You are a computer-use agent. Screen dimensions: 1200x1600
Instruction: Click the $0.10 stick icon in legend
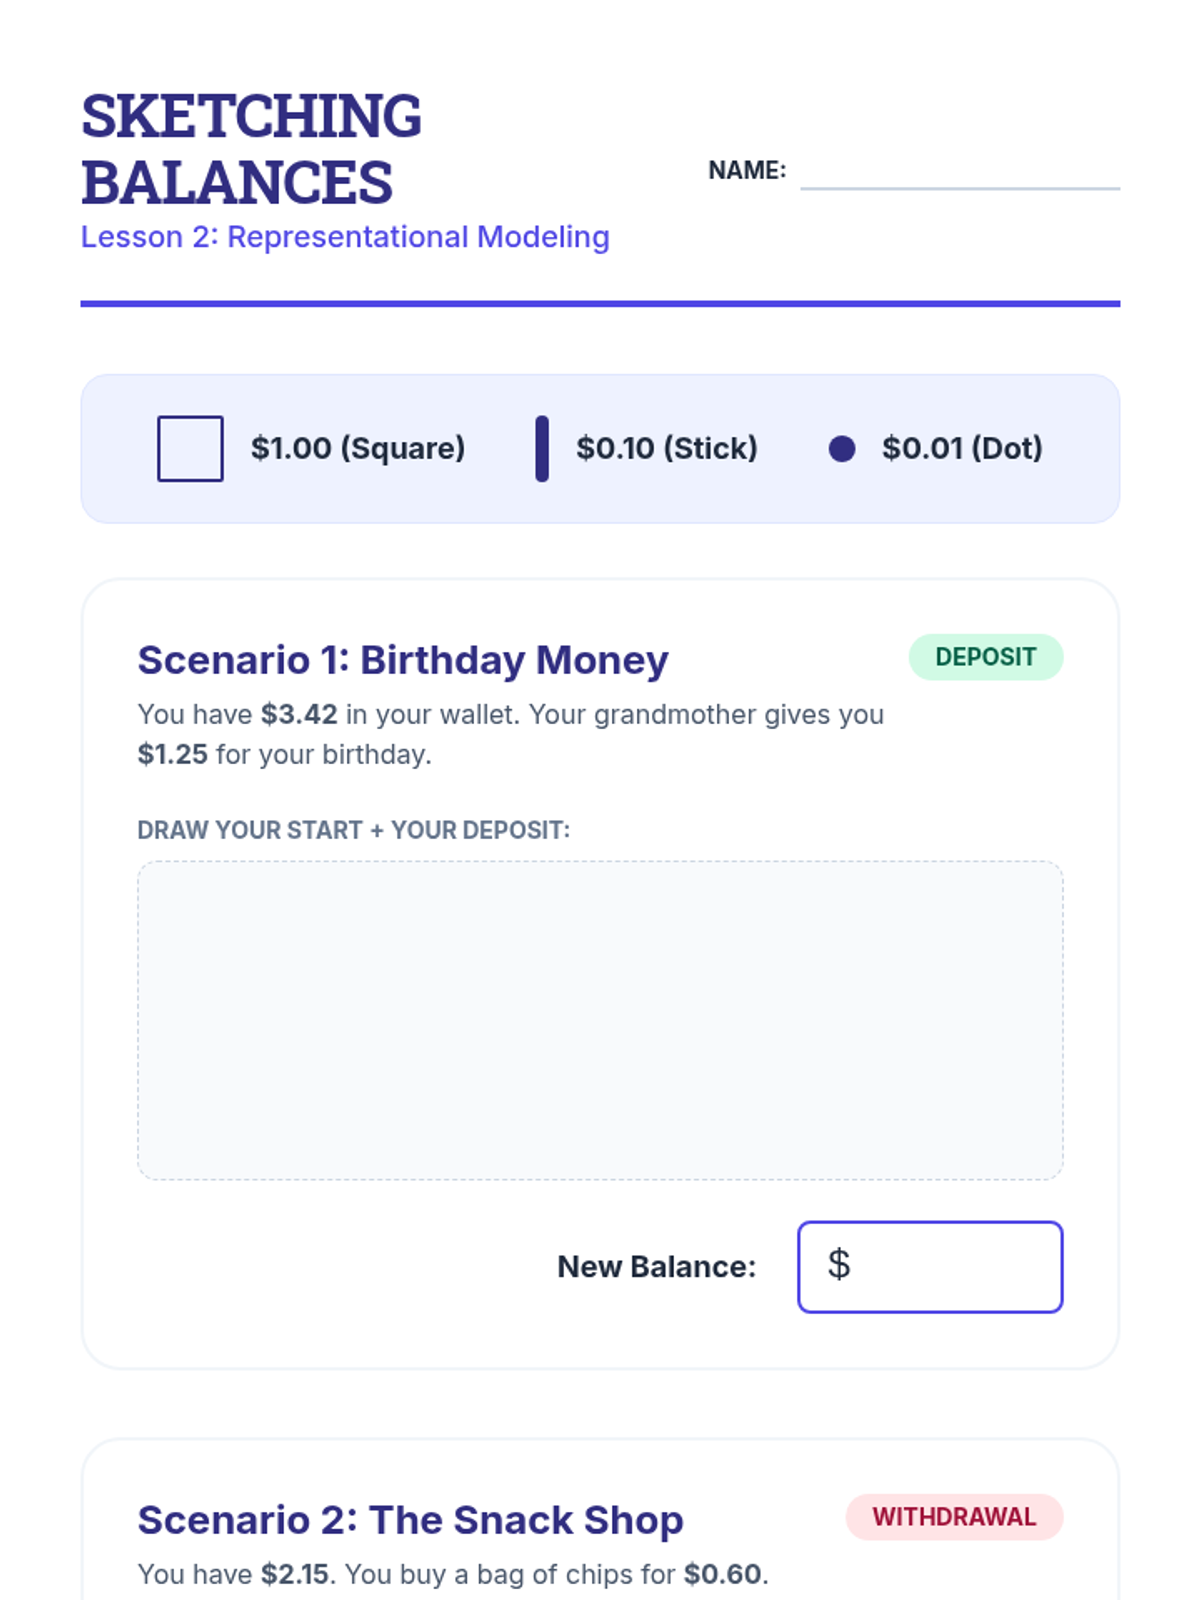coord(542,449)
